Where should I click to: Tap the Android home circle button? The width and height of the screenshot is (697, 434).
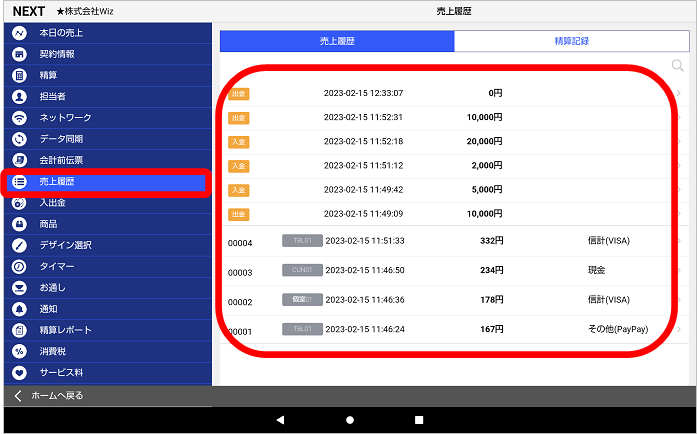point(349,420)
